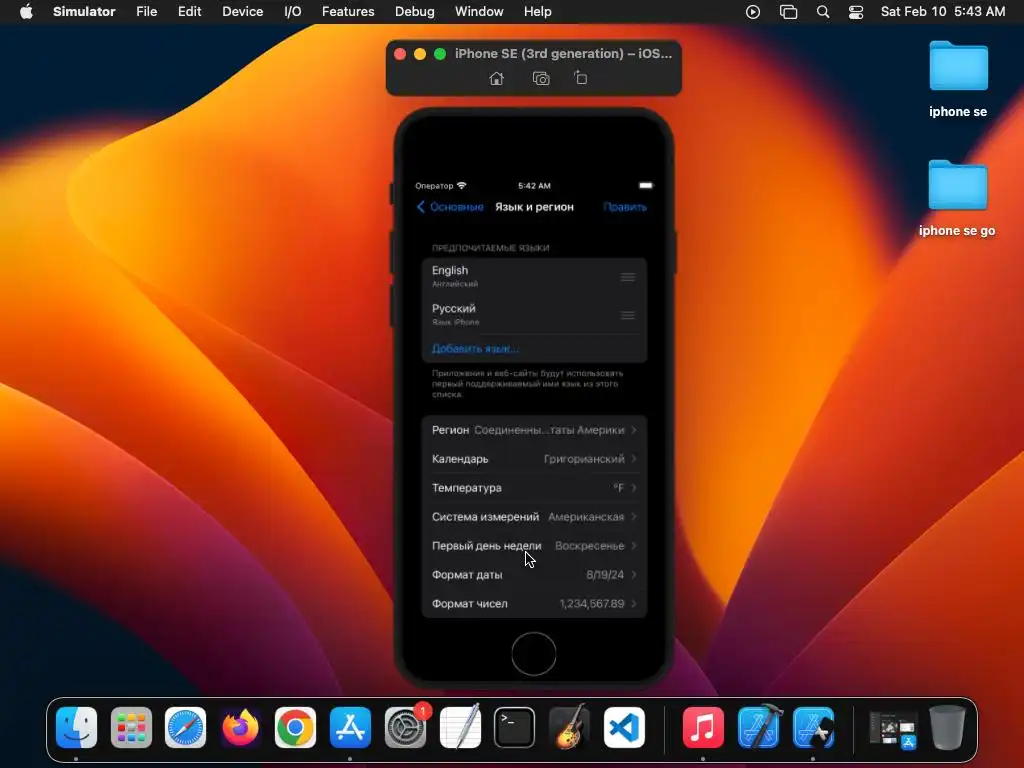Launch Firefox from the Dock
The width and height of the screenshot is (1024, 768).
pos(240,727)
